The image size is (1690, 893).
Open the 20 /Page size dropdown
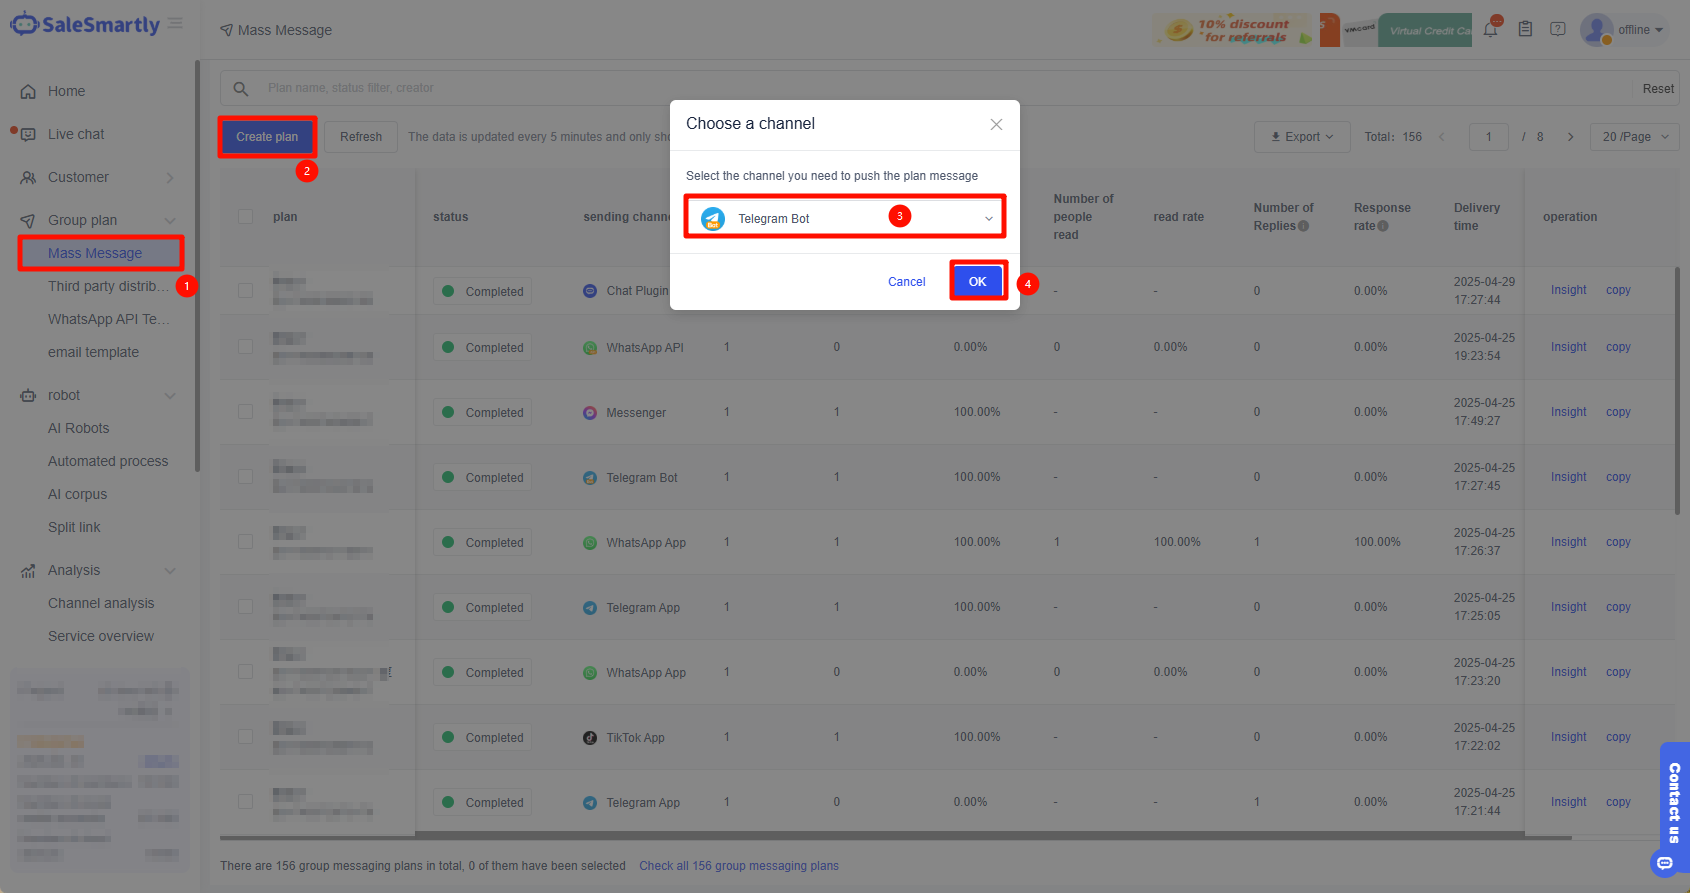pos(1635,137)
